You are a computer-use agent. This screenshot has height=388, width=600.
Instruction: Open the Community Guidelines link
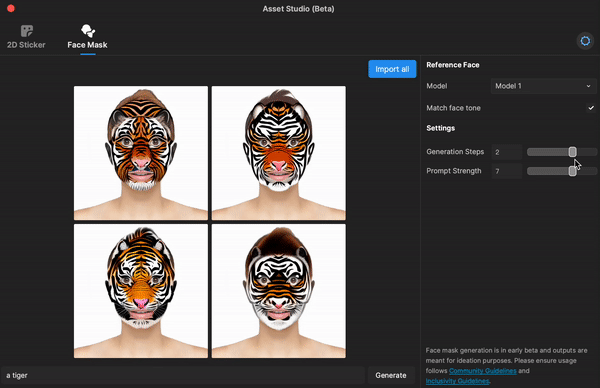[x=483, y=371]
